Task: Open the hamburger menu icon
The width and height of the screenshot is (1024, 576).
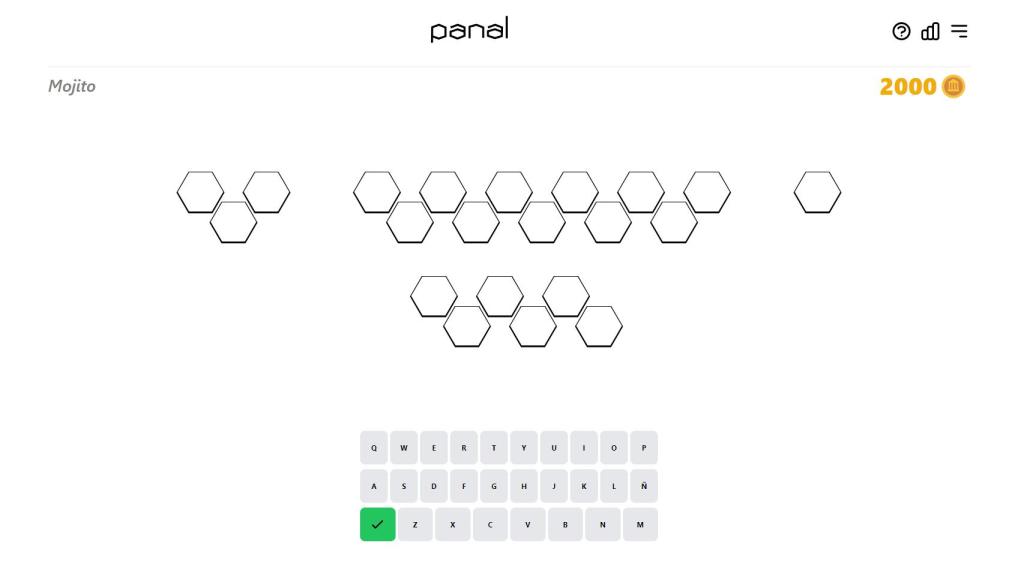Action: [959, 32]
